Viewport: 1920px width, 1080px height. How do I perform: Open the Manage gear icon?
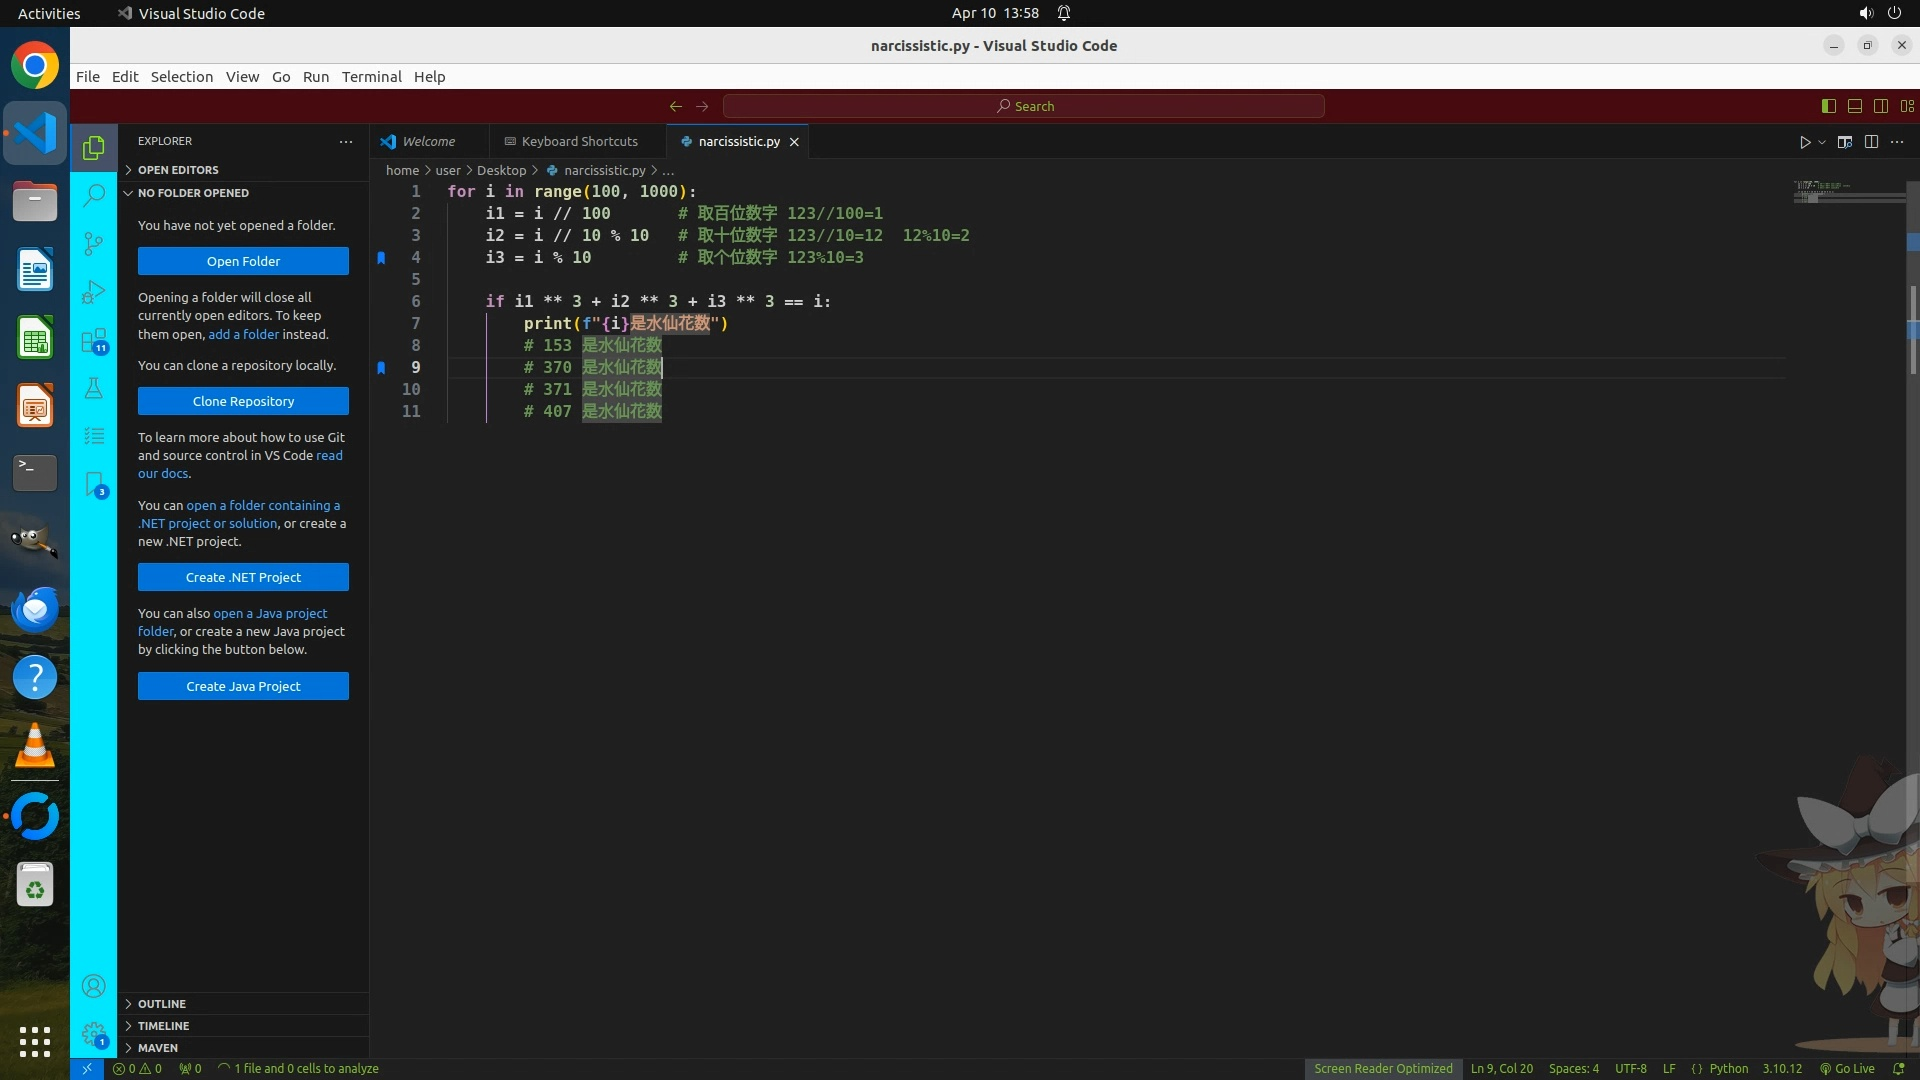pos(93,1034)
